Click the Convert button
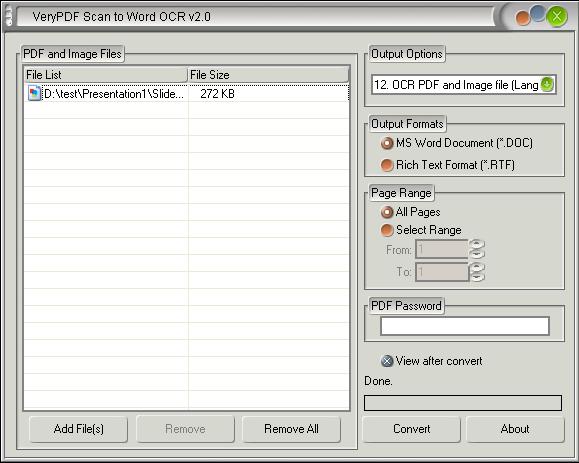This screenshot has height=463, width=579. tap(412, 429)
